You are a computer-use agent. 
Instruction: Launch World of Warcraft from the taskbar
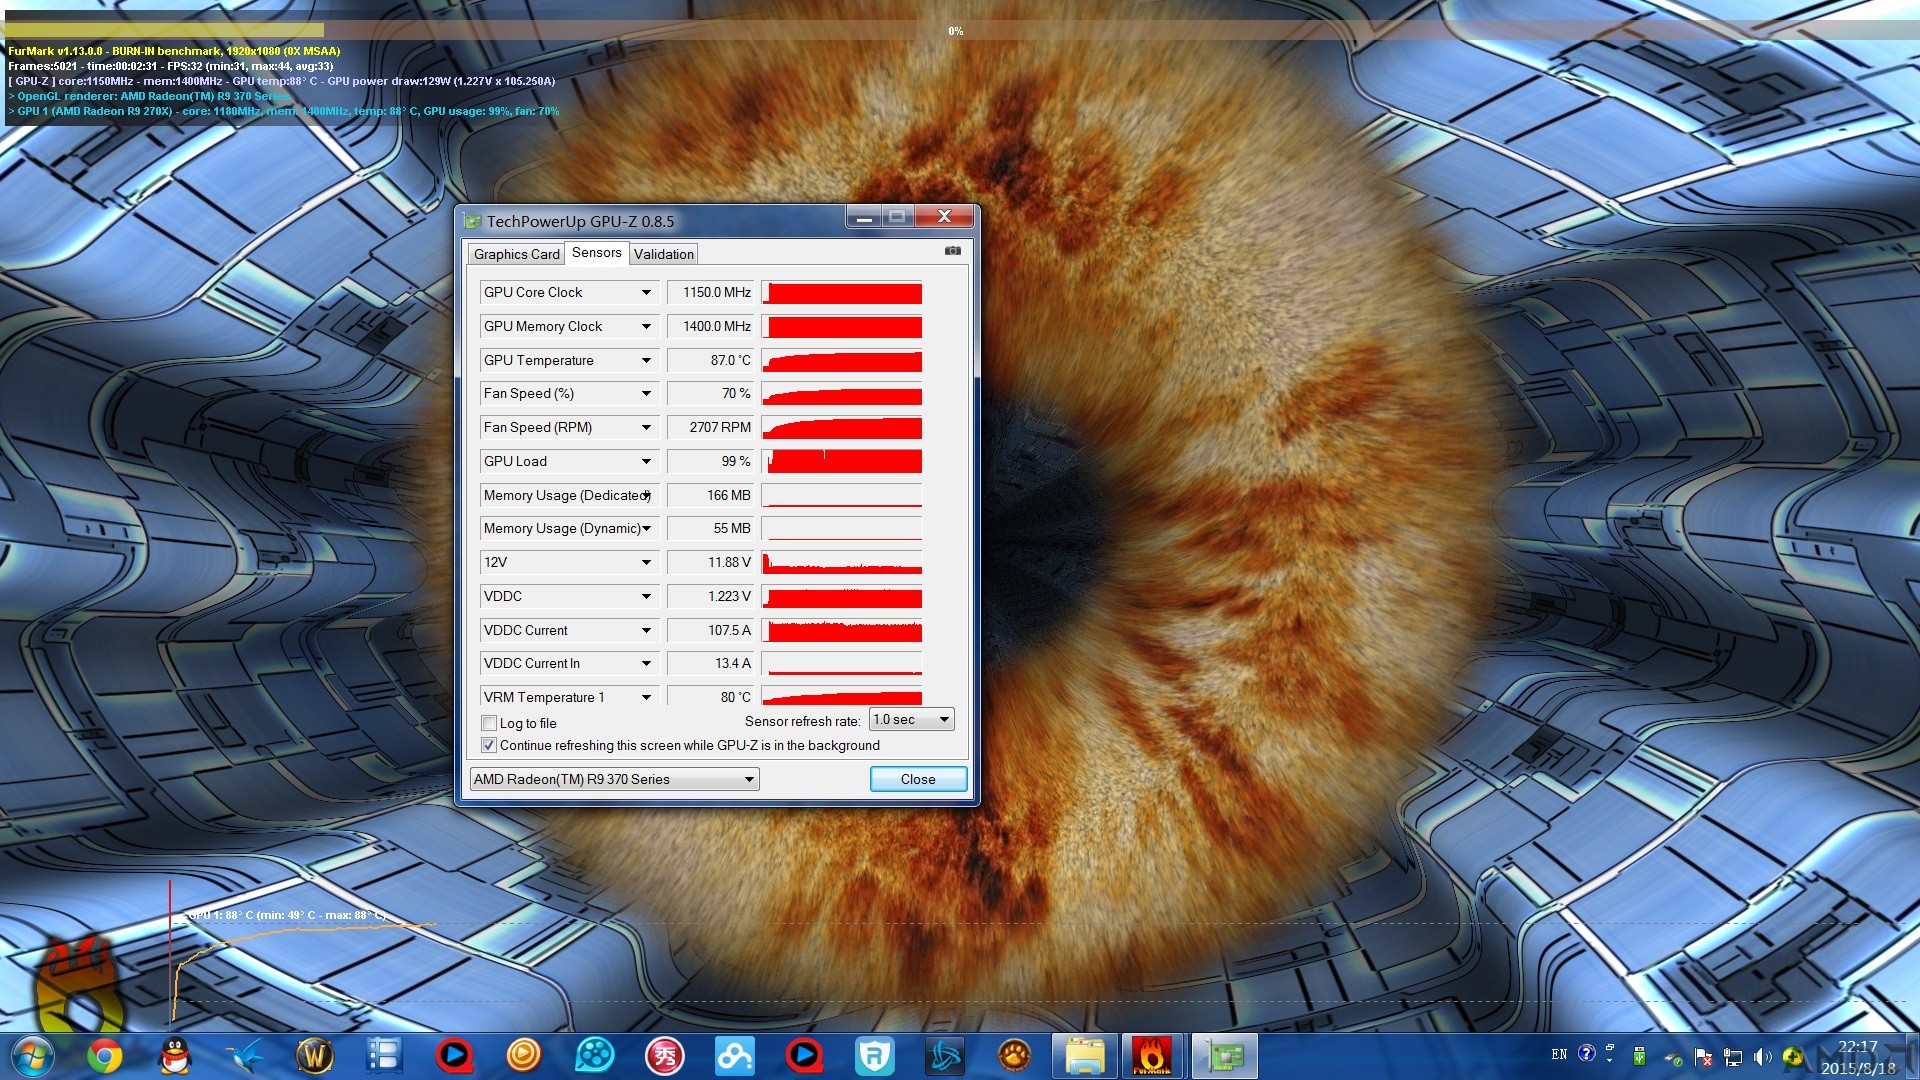click(x=315, y=1056)
